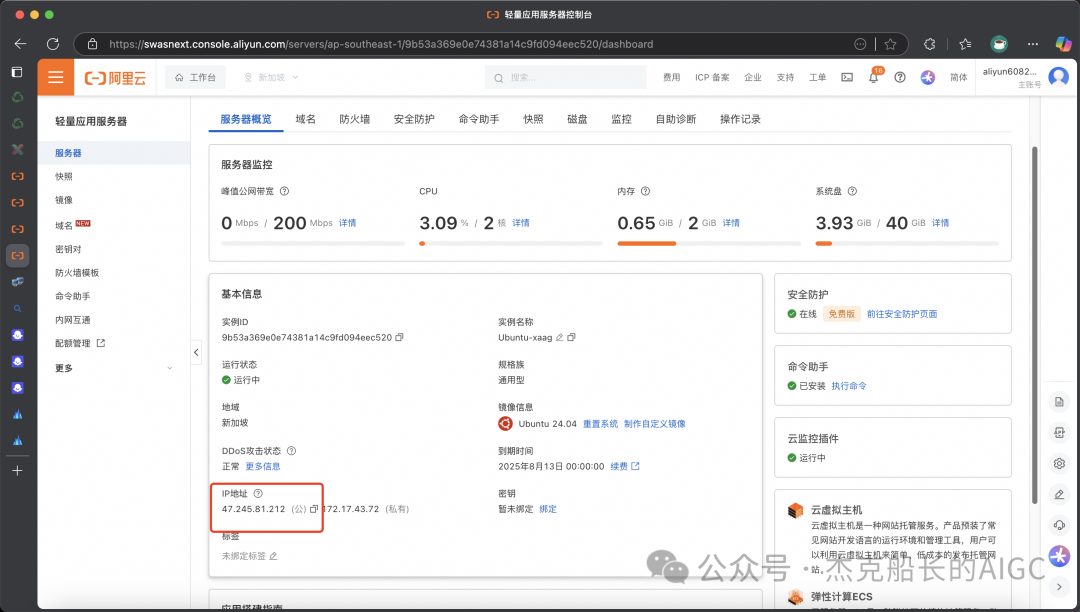Go back in browser history
The image size is (1080, 612).
point(21,44)
